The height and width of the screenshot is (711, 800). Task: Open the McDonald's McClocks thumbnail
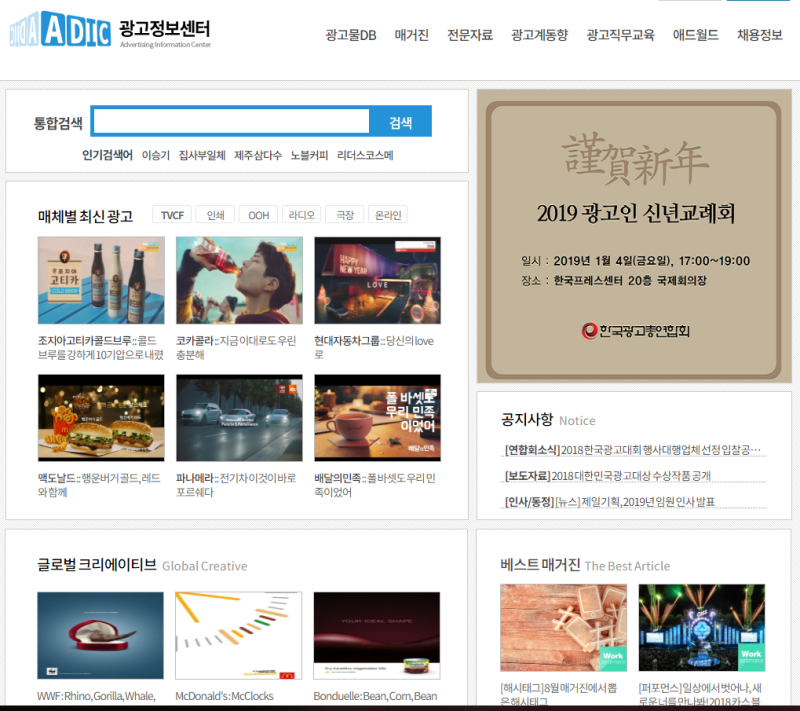239,636
